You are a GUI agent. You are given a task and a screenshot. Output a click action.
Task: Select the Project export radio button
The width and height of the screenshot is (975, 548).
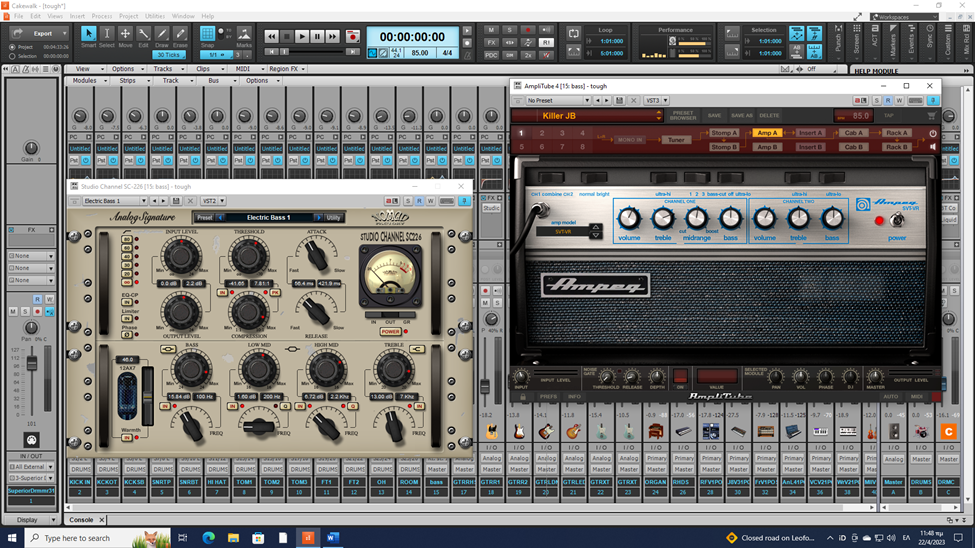coord(12,47)
